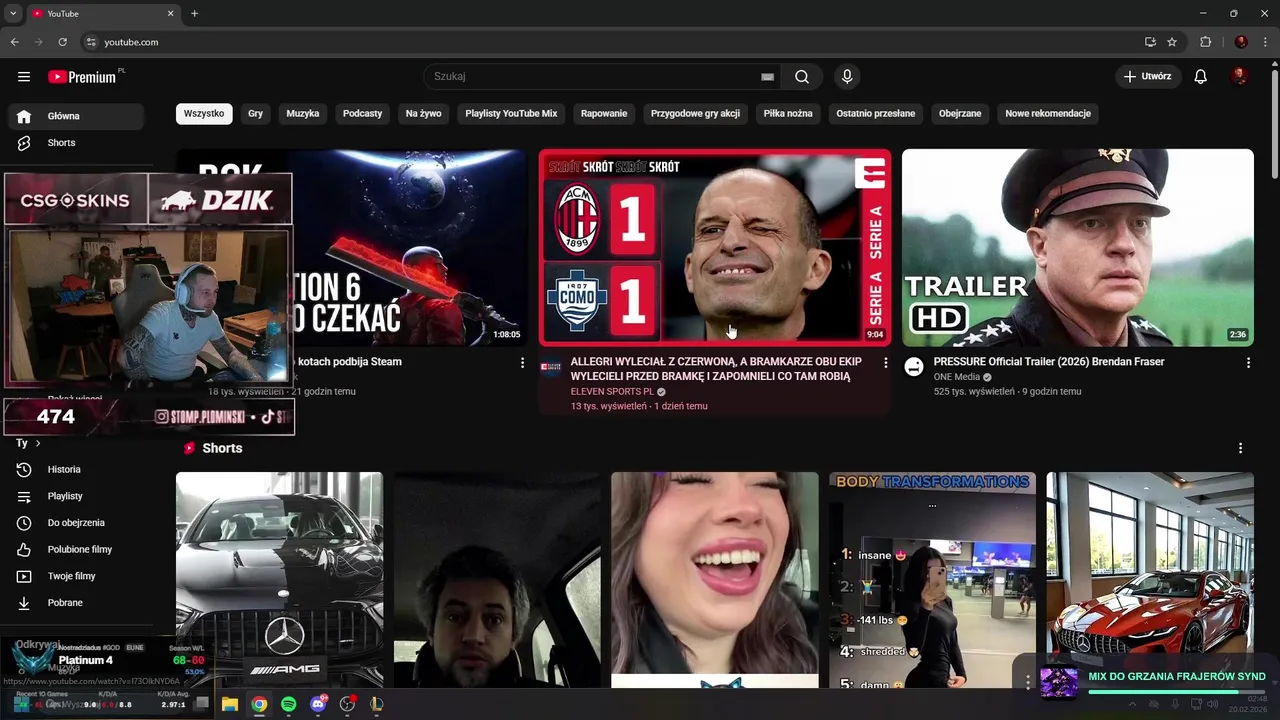Select the Obejrzane filter chip
The image size is (1280, 720).
click(960, 114)
